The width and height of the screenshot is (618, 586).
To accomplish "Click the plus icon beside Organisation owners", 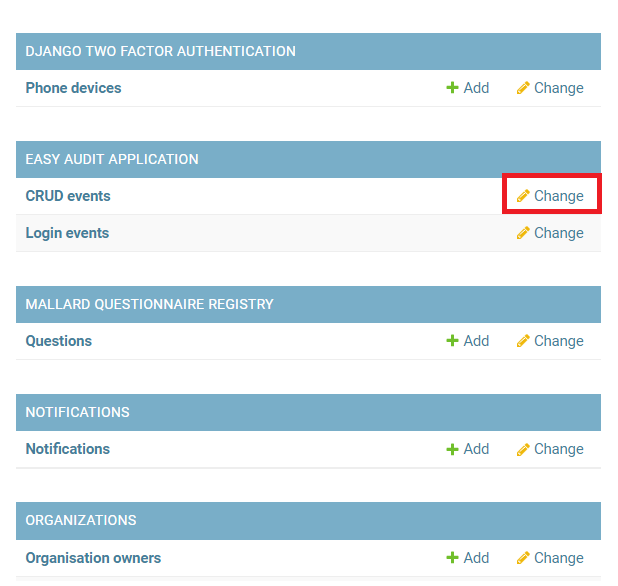I will coord(452,558).
